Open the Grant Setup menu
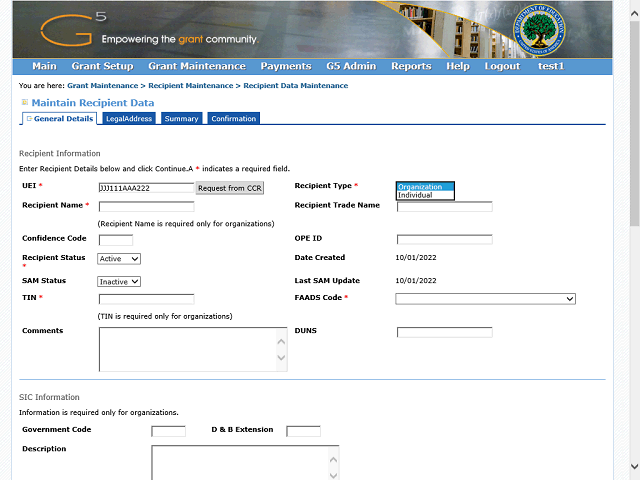 tap(102, 66)
